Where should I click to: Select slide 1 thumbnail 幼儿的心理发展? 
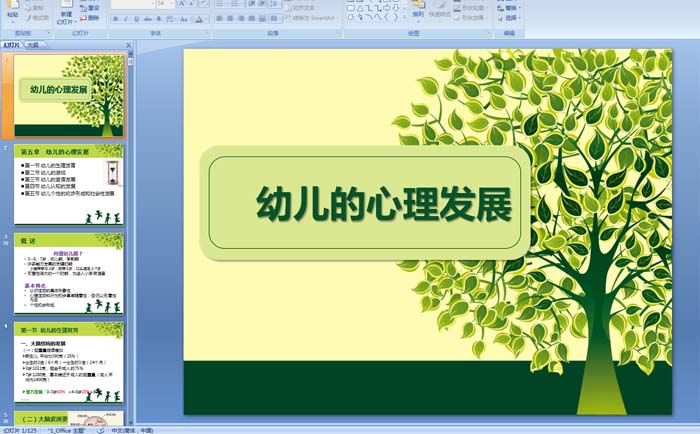click(69, 95)
